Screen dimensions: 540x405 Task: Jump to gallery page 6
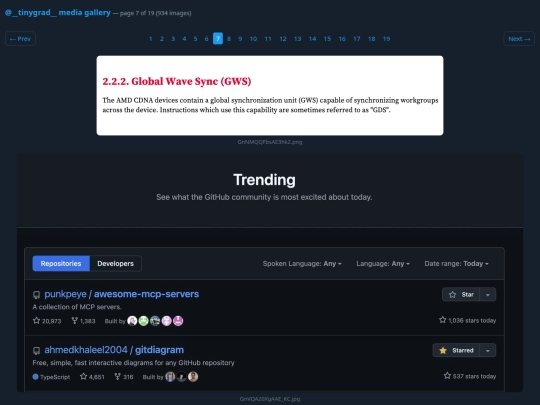coord(206,39)
